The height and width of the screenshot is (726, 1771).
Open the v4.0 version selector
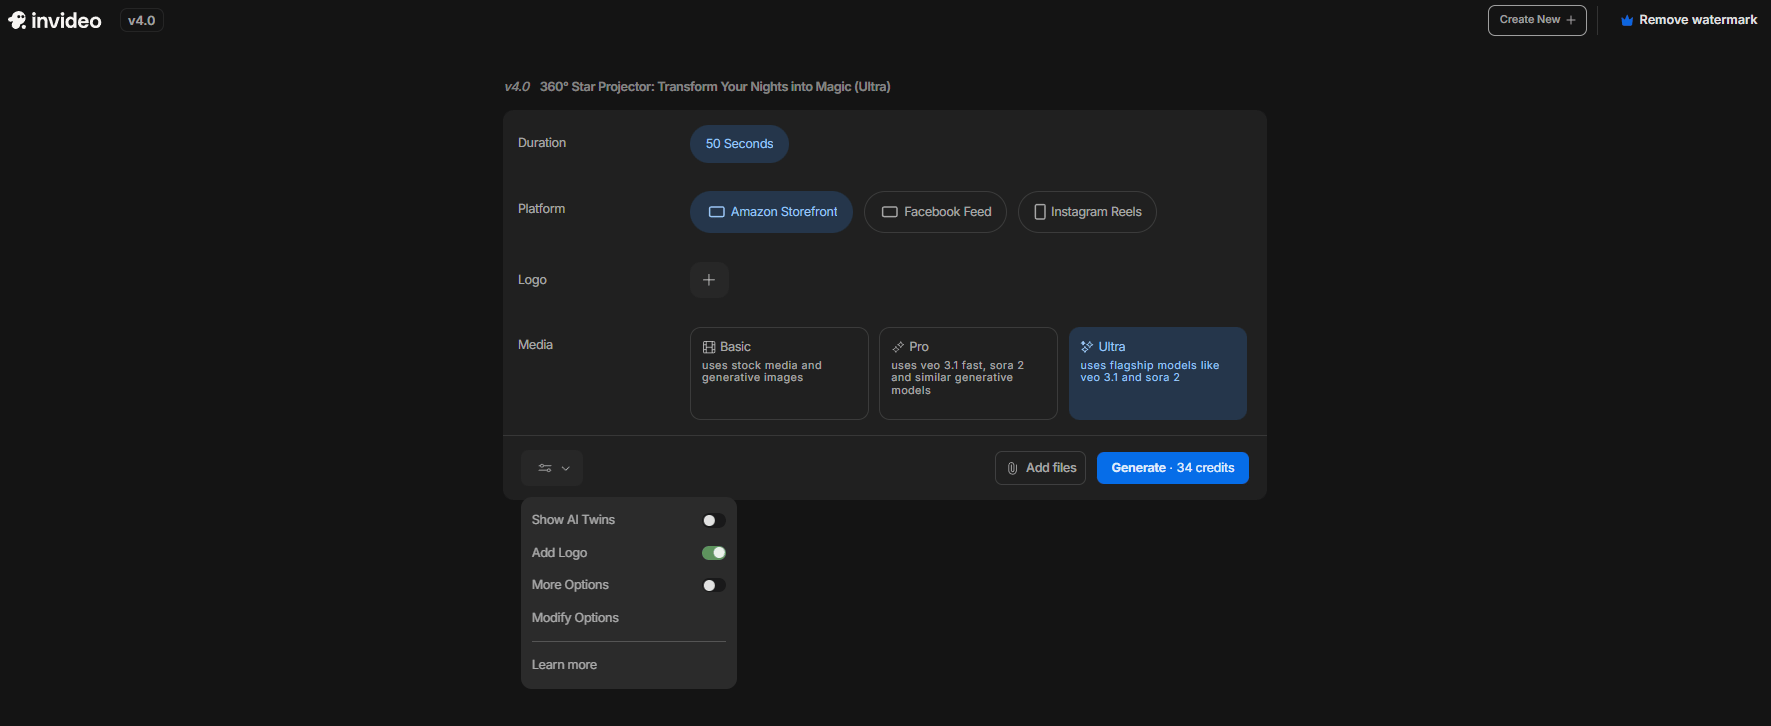pos(142,20)
